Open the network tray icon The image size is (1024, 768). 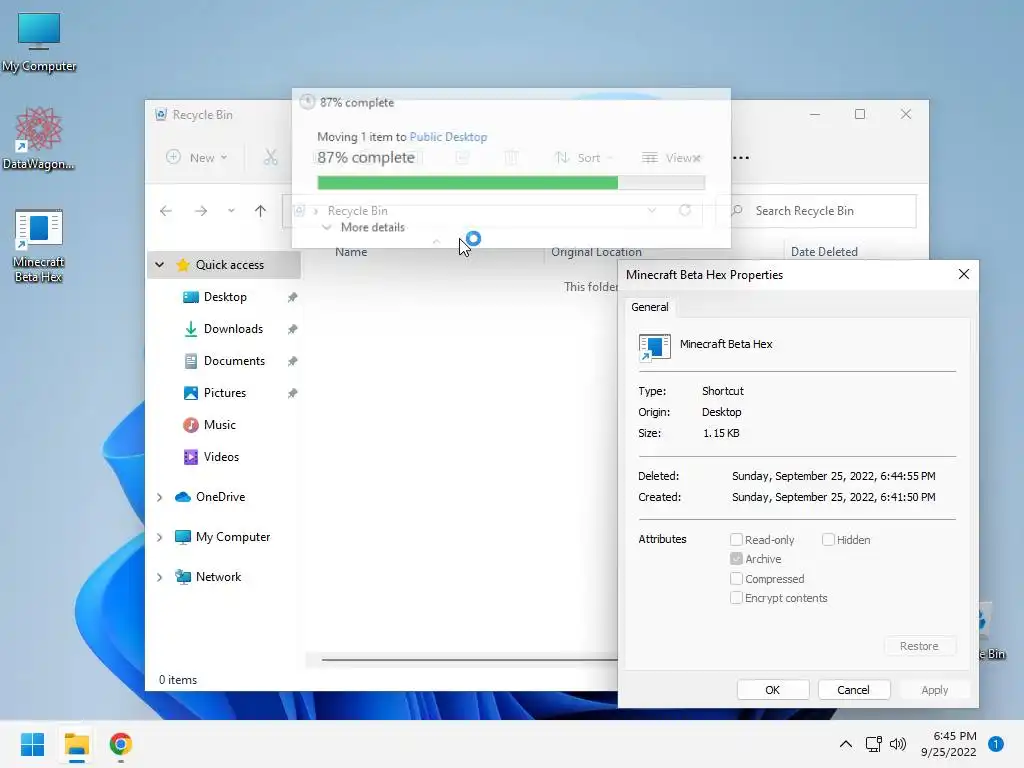(x=873, y=744)
